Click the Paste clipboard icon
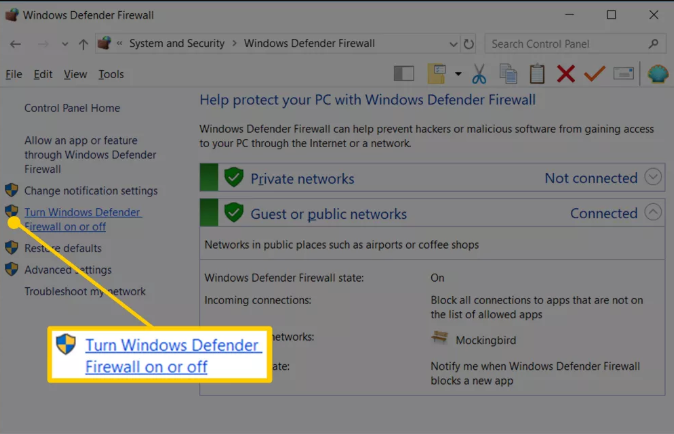The width and height of the screenshot is (674, 434). 537,73
